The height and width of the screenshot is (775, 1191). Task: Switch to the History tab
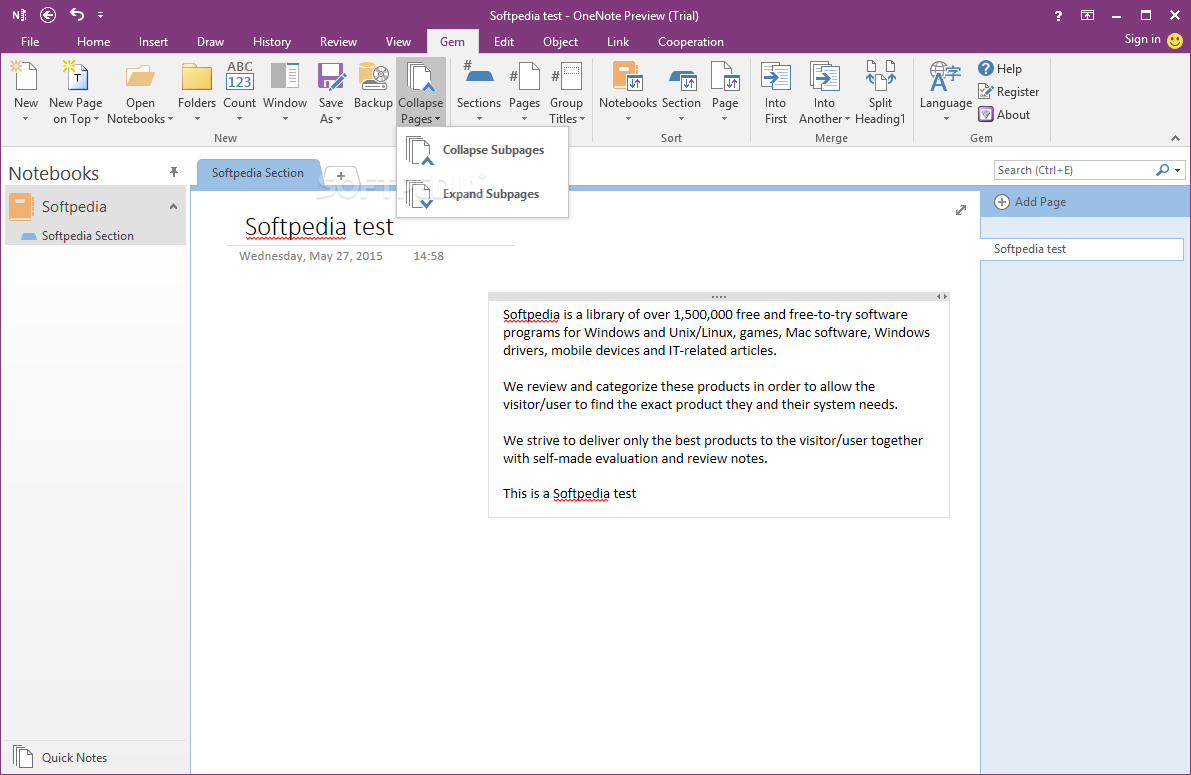click(x=272, y=42)
